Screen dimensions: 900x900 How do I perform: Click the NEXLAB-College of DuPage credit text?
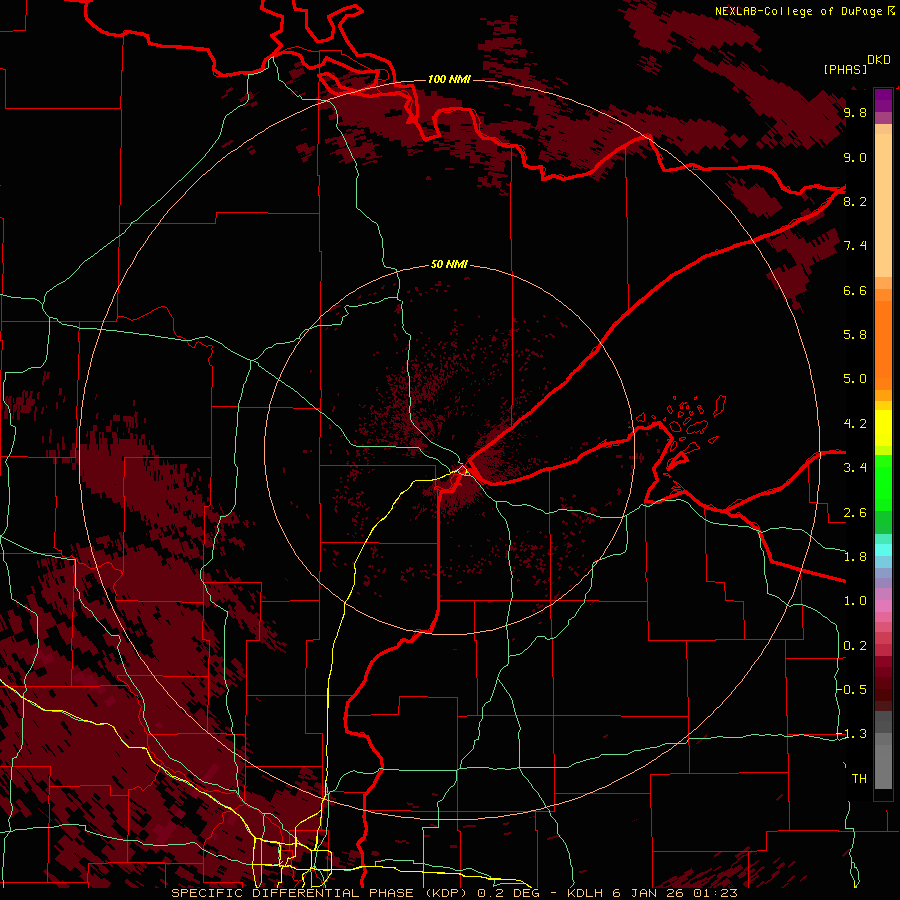point(798,11)
